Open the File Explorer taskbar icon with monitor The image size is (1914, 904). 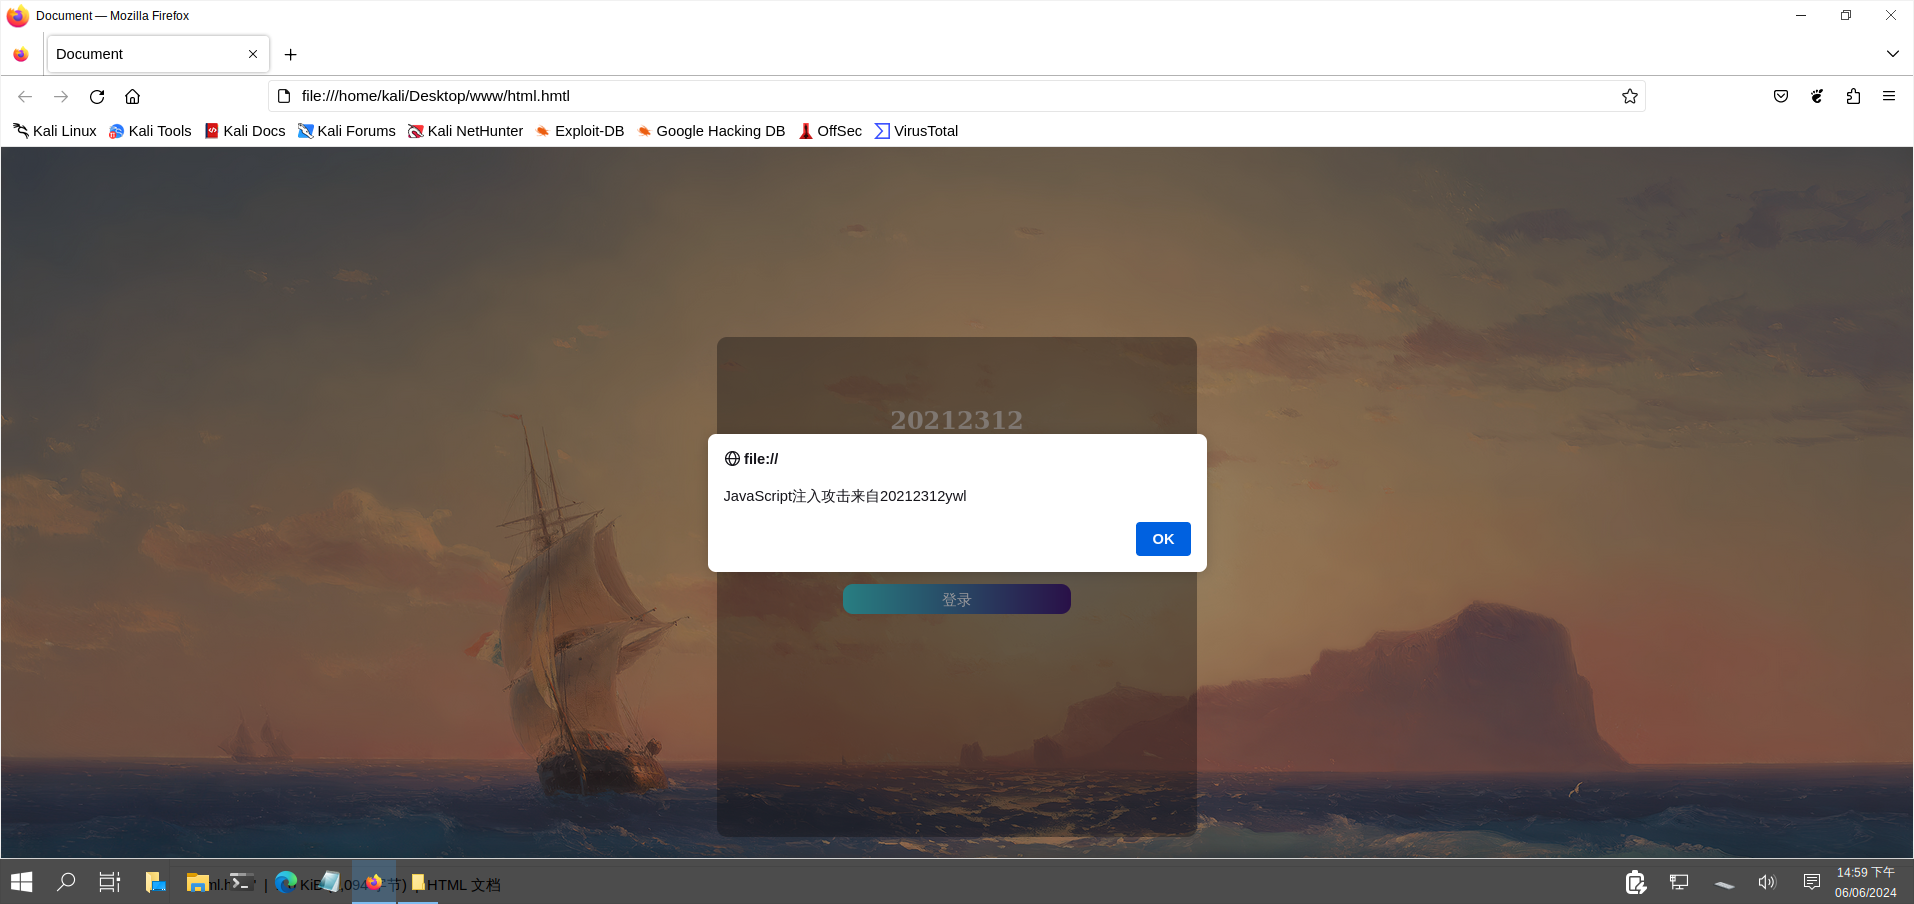(x=155, y=882)
